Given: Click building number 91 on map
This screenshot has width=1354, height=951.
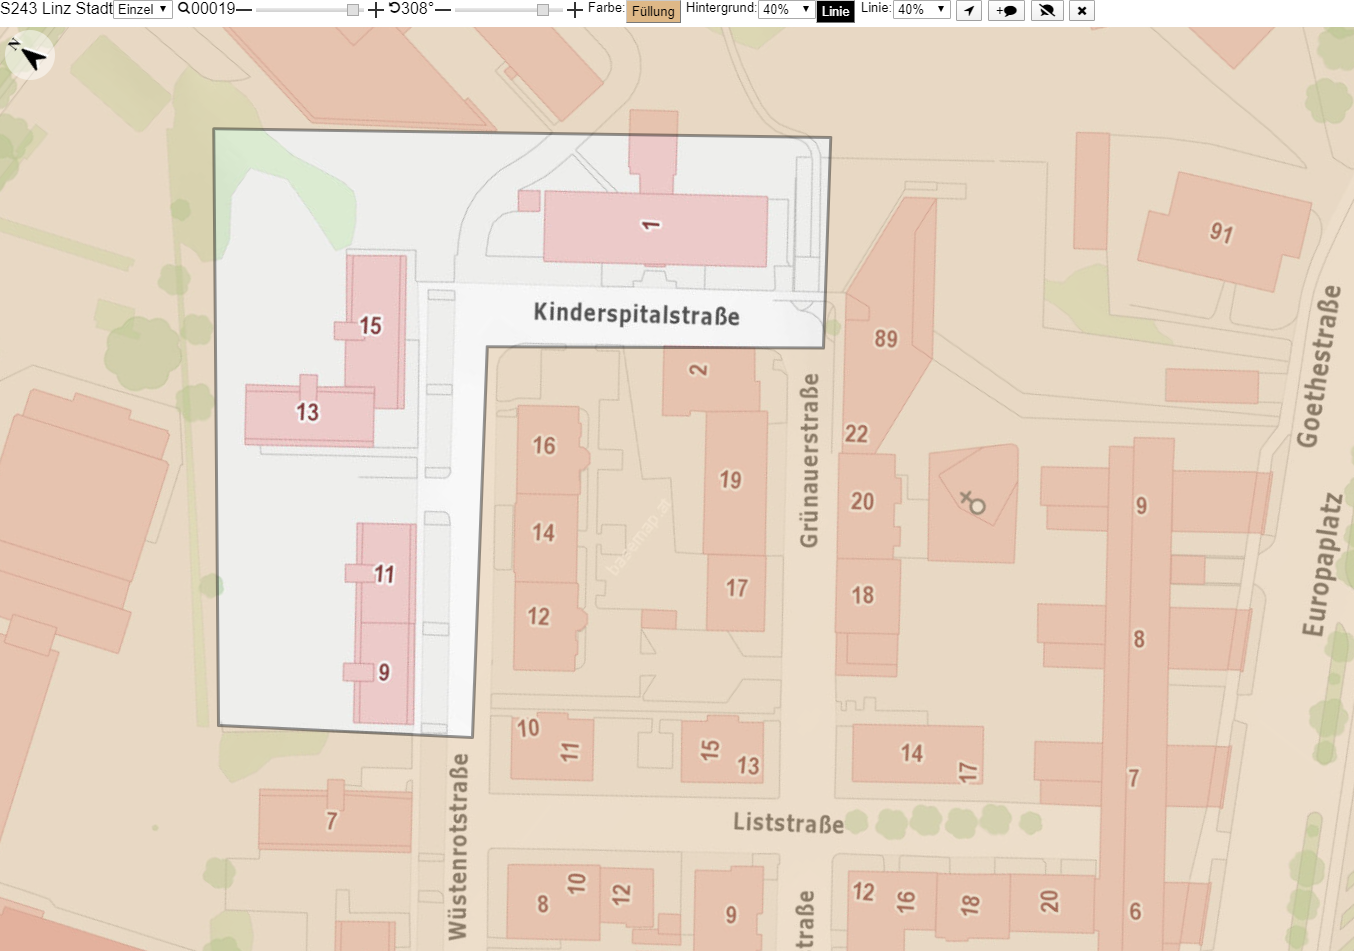Looking at the screenshot, I should click(x=1221, y=233).
